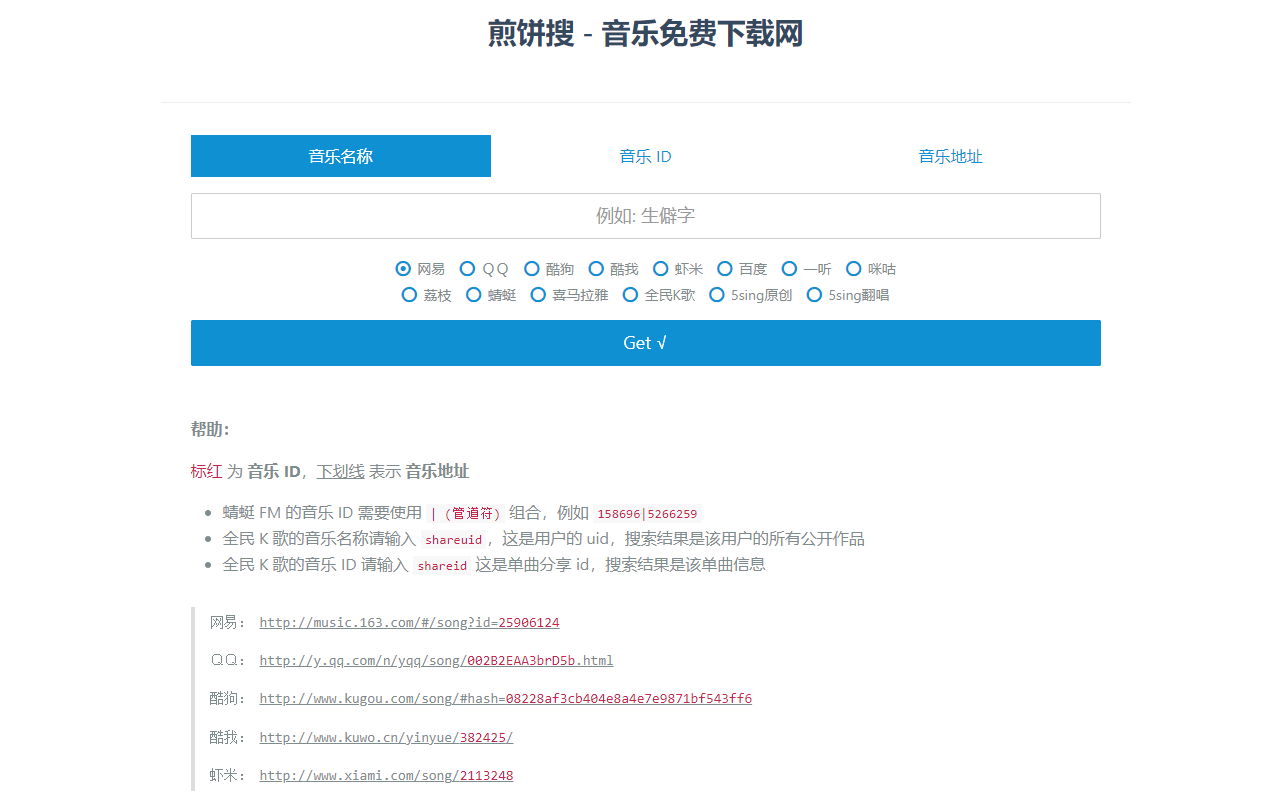Screen dimensions: 1286x791
Task: Pick the 酷我 radio option
Action: click(596, 268)
